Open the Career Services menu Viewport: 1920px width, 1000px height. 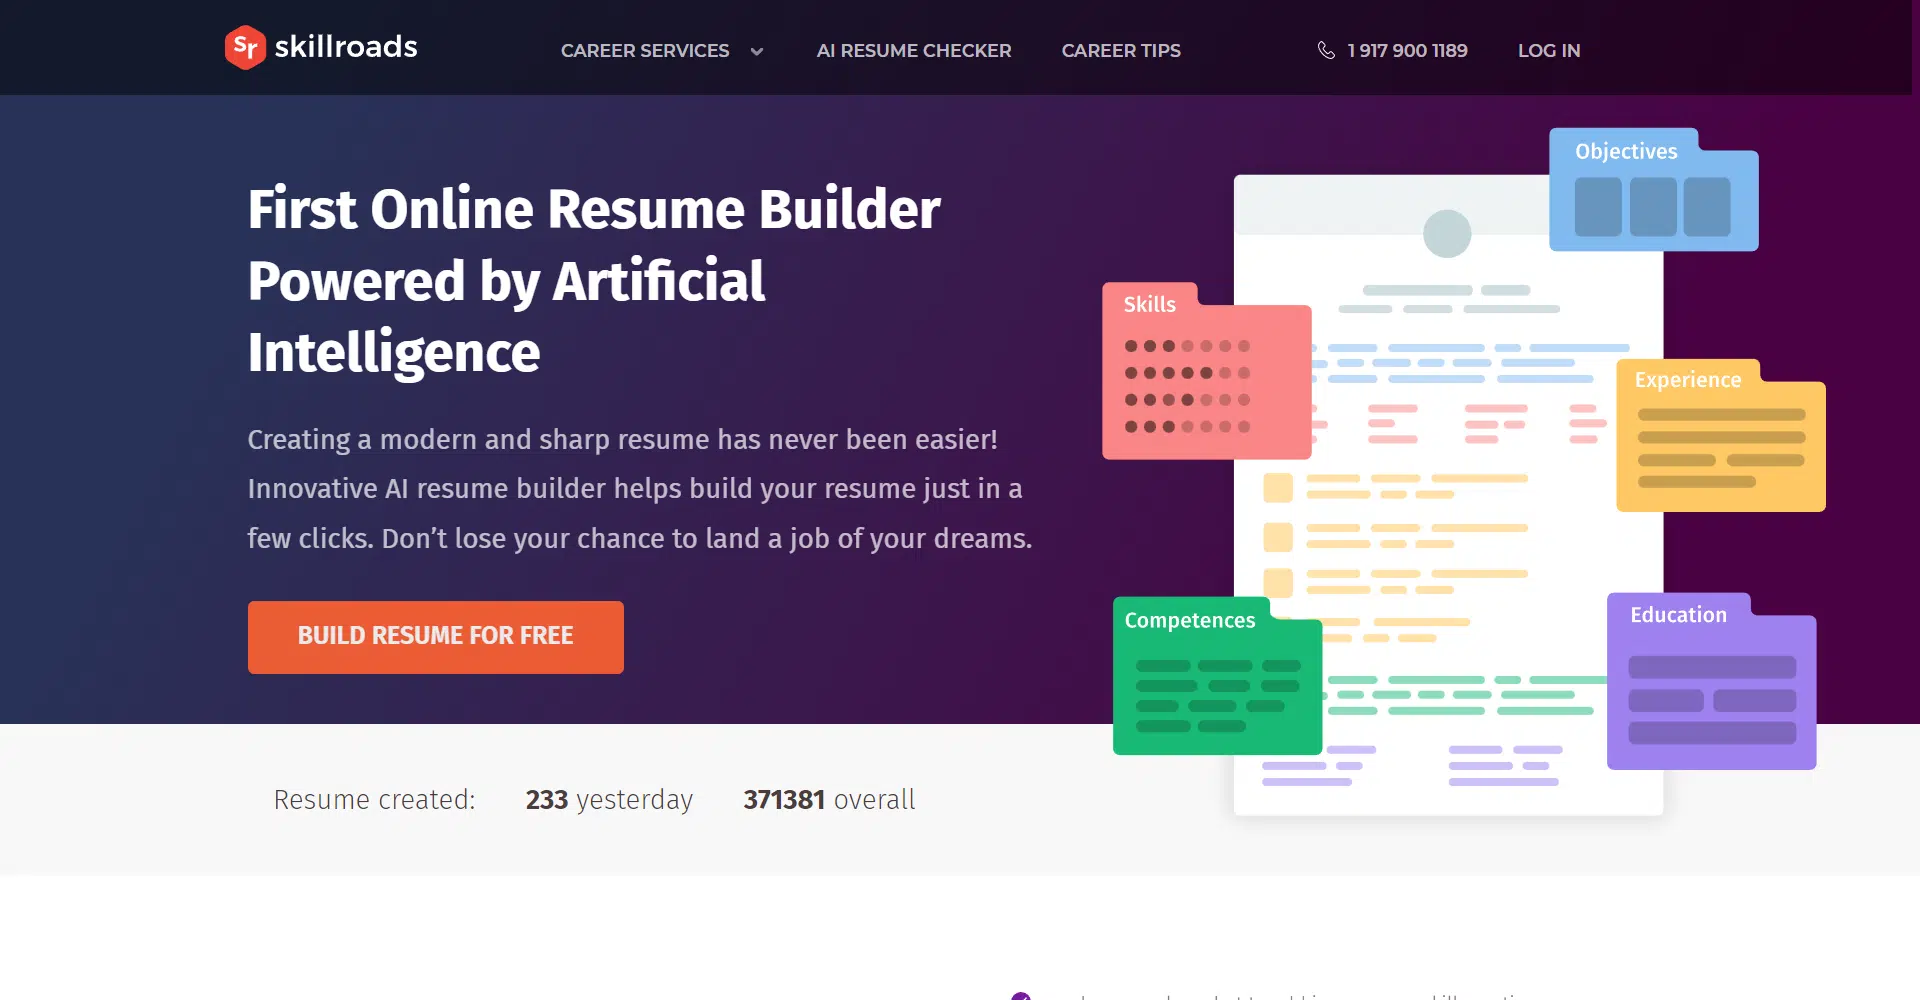point(645,51)
